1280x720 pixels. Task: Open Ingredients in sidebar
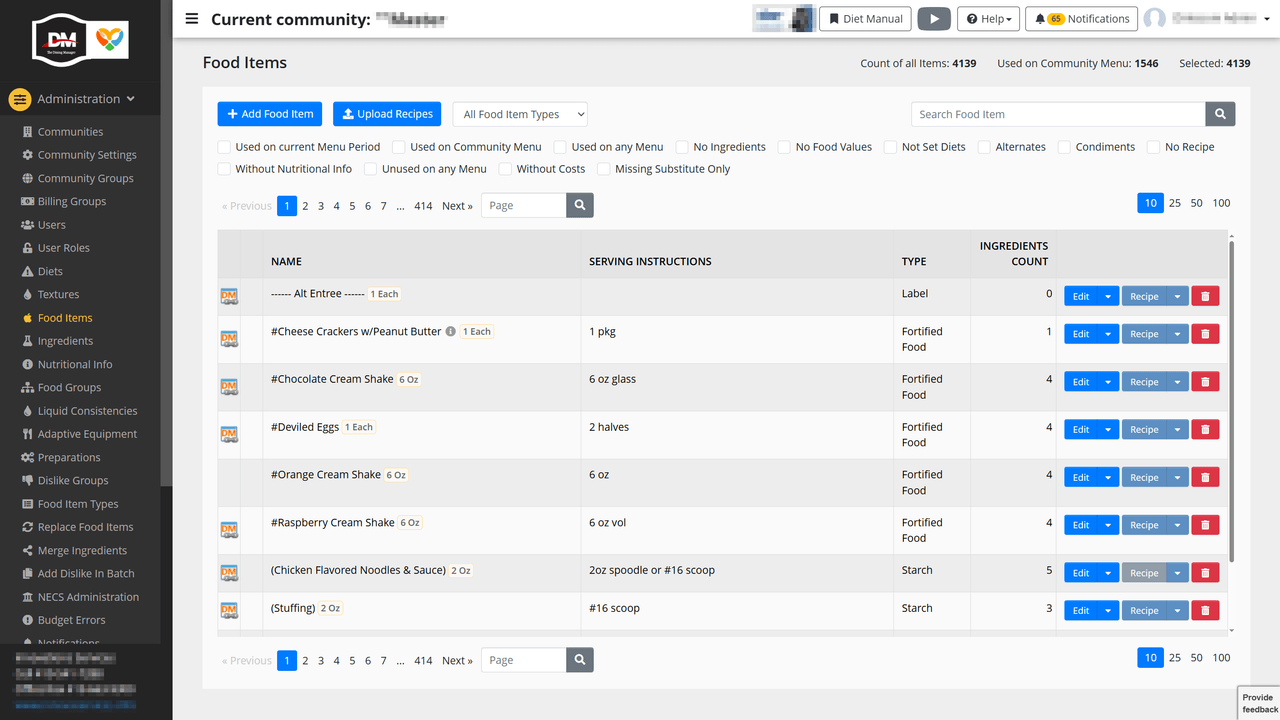tap(65, 341)
